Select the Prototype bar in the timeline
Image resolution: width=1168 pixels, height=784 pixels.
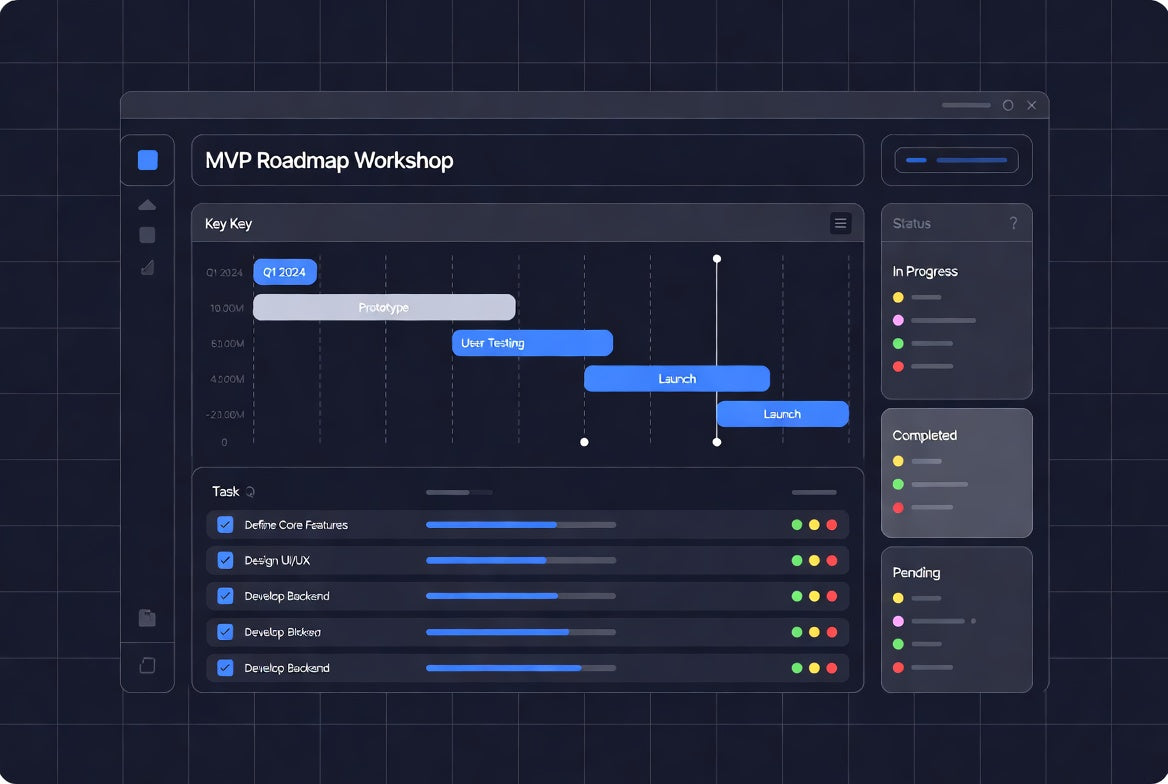point(384,307)
